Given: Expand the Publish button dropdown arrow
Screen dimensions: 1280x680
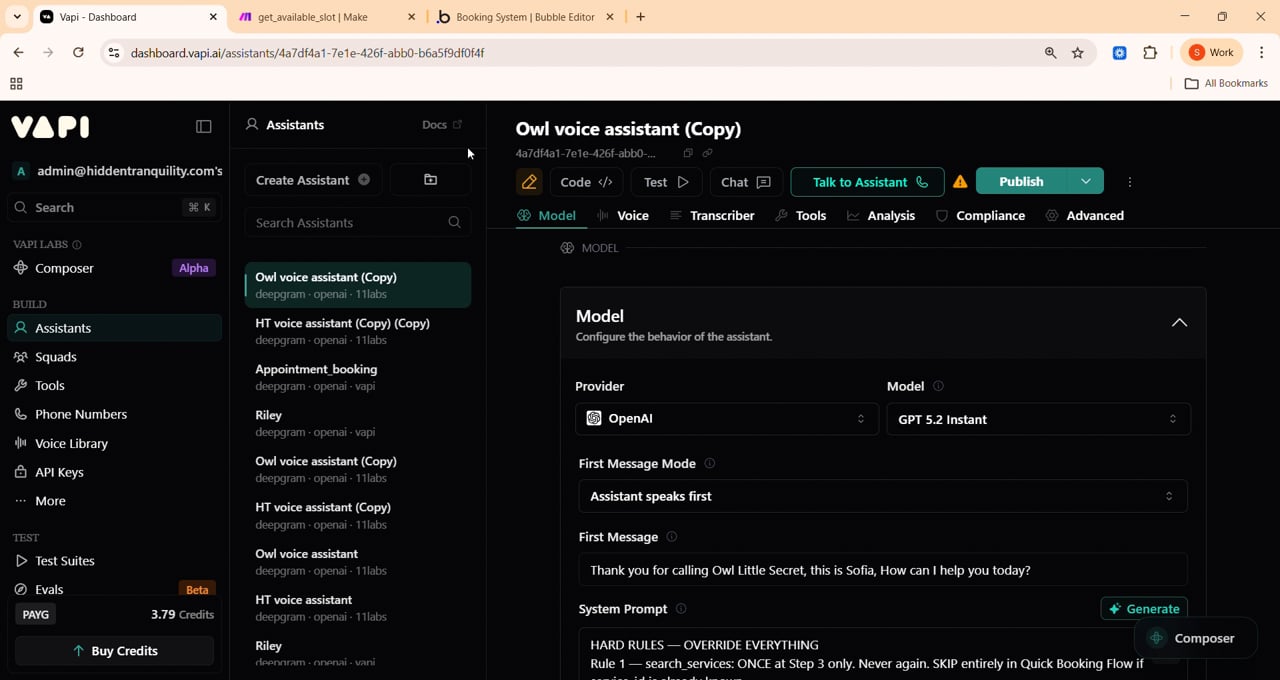Looking at the screenshot, I should pos(1086,181).
